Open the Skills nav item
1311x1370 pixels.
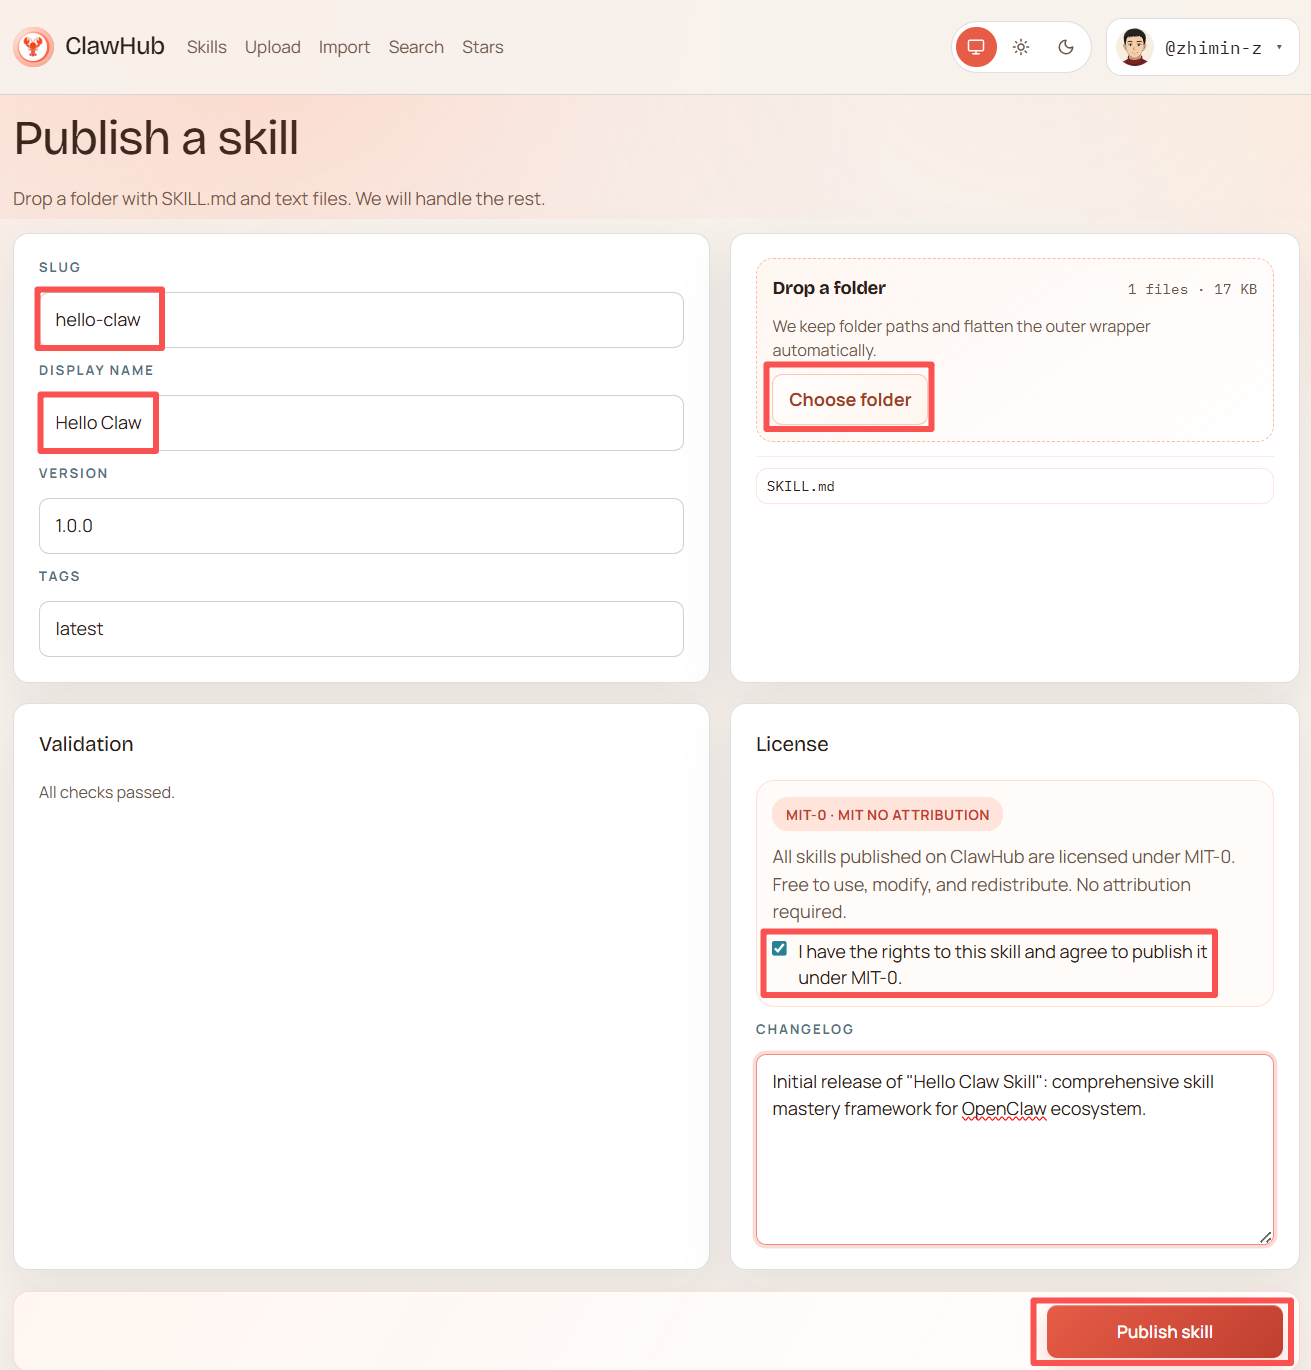(206, 47)
